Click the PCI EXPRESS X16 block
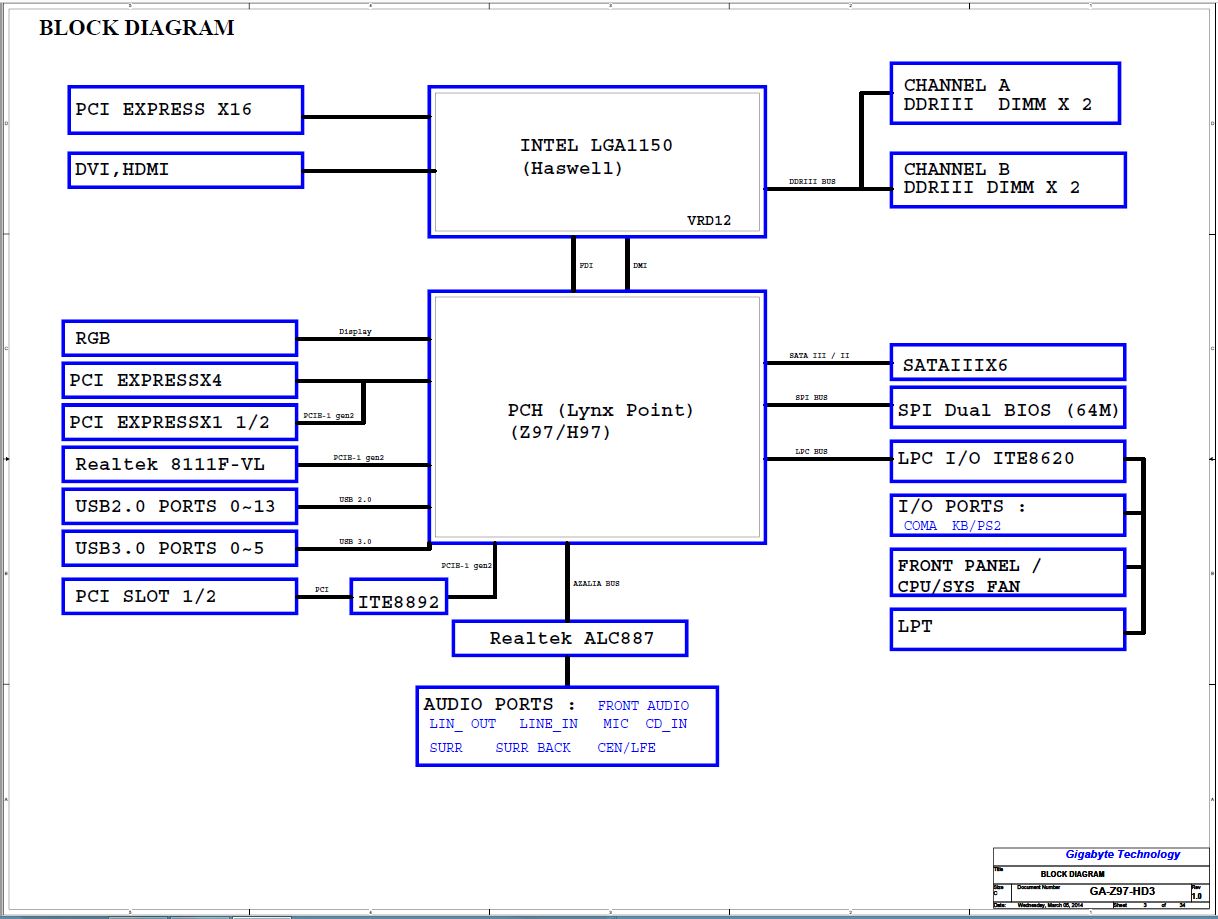1218x919 pixels. [186, 110]
